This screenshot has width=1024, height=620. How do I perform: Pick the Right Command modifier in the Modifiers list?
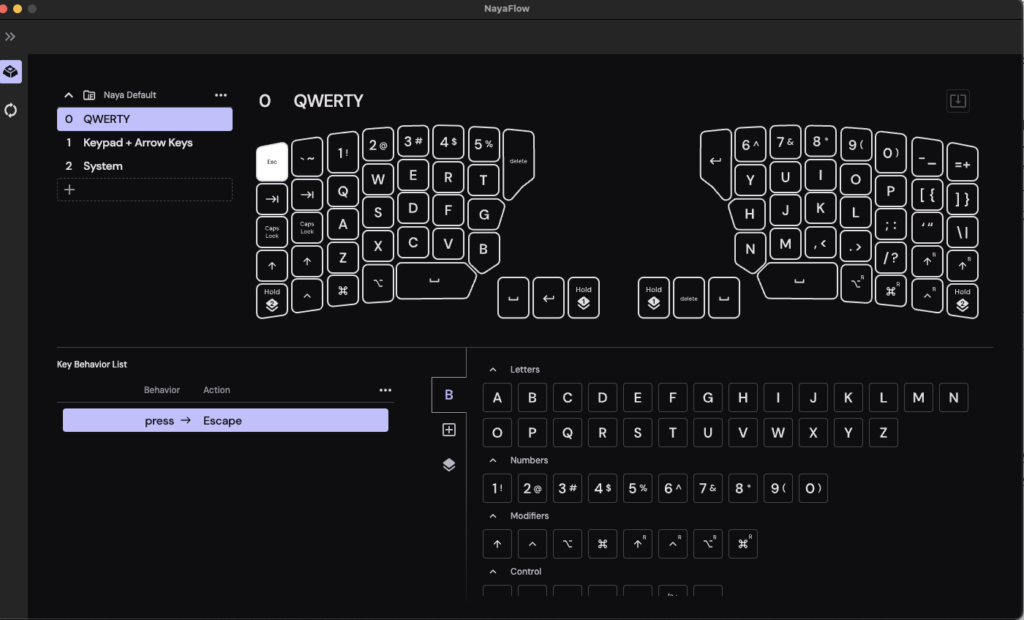[x=743, y=544]
